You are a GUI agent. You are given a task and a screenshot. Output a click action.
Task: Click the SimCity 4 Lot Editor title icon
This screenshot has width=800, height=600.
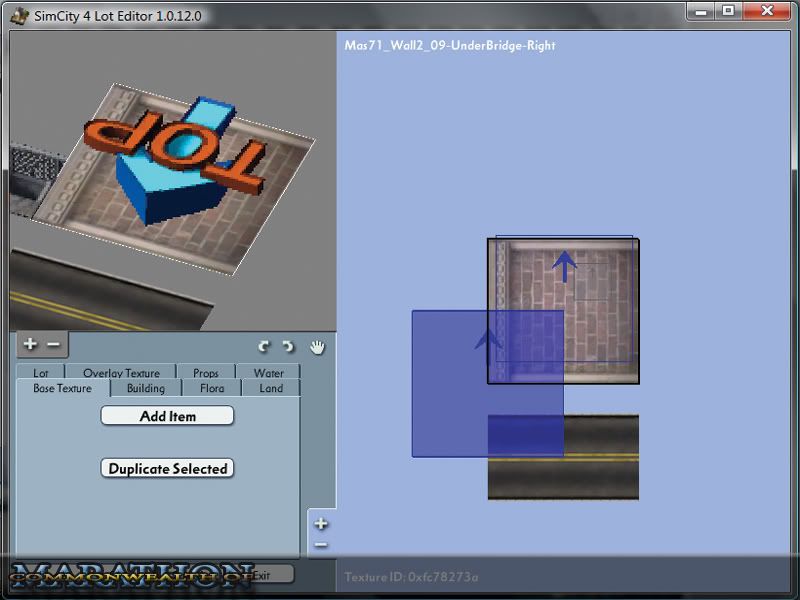coord(19,15)
